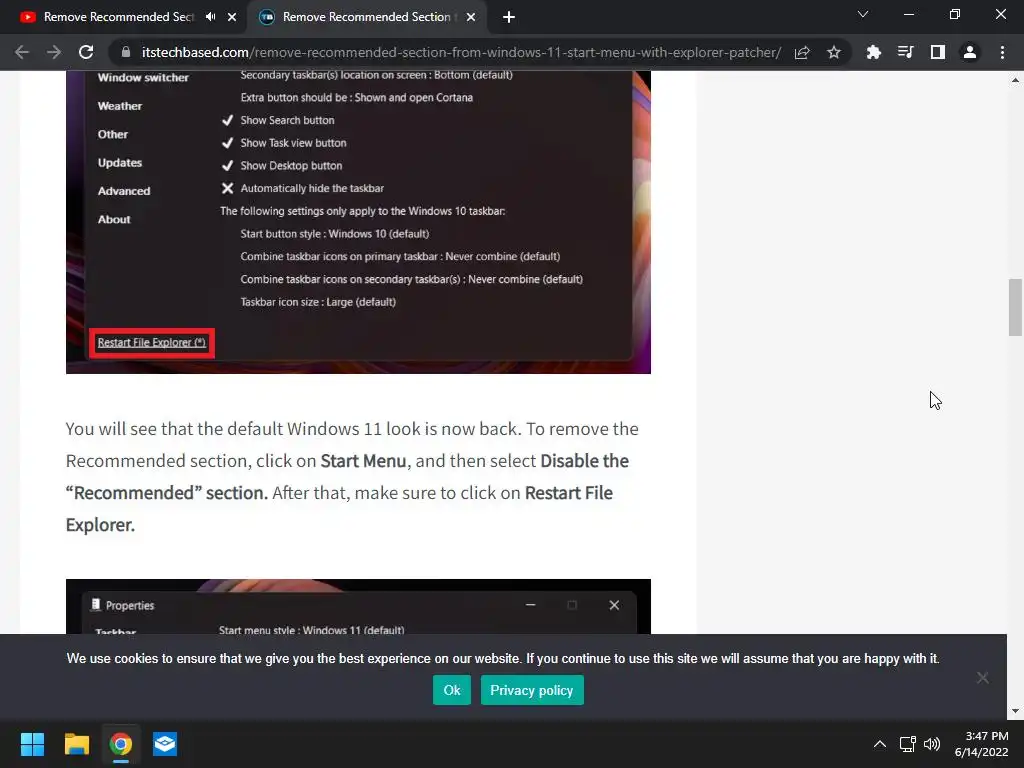Open the Windows Start menu
This screenshot has height=768, width=1024.
point(32,744)
